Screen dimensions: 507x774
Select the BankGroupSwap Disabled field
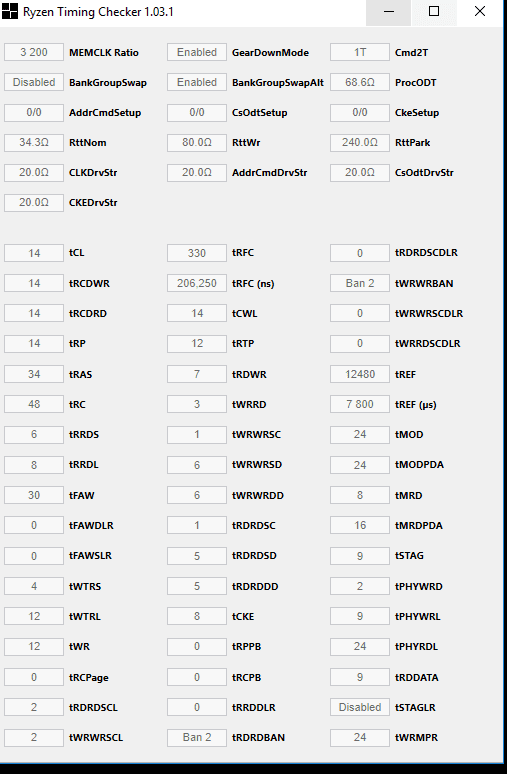click(34, 82)
